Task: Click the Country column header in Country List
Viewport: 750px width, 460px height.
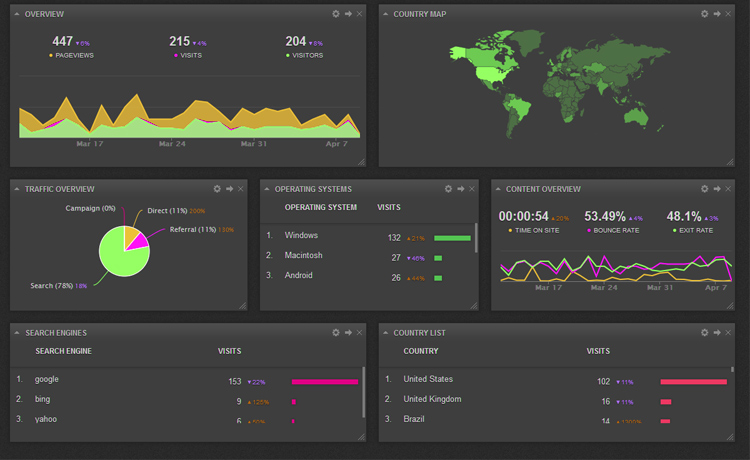Action: [x=421, y=351]
